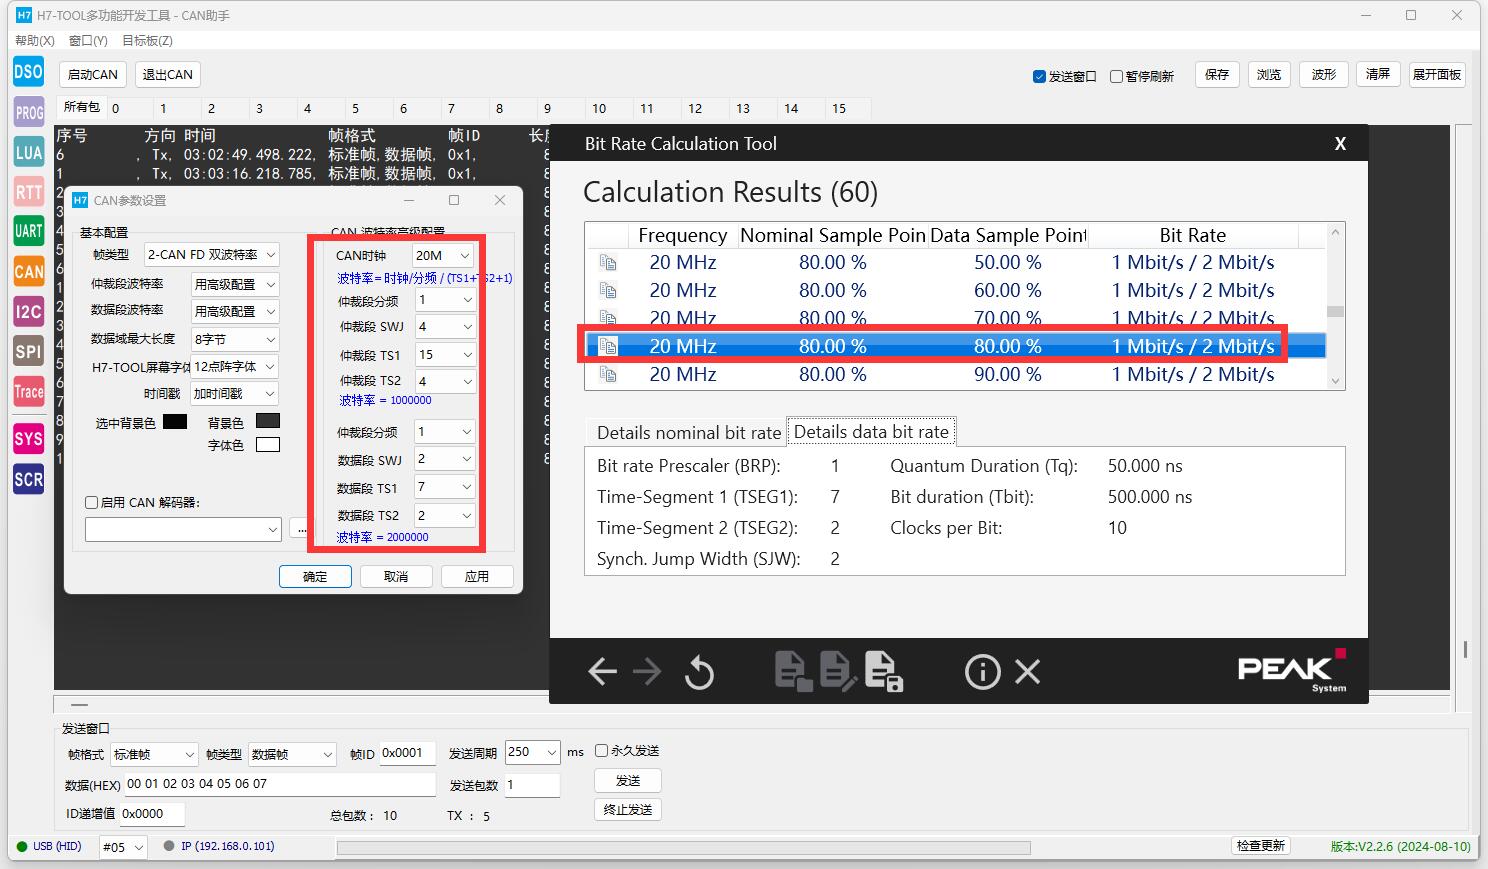
Task: Click the Calculation Results scrollbar down arrow
Action: click(1335, 380)
